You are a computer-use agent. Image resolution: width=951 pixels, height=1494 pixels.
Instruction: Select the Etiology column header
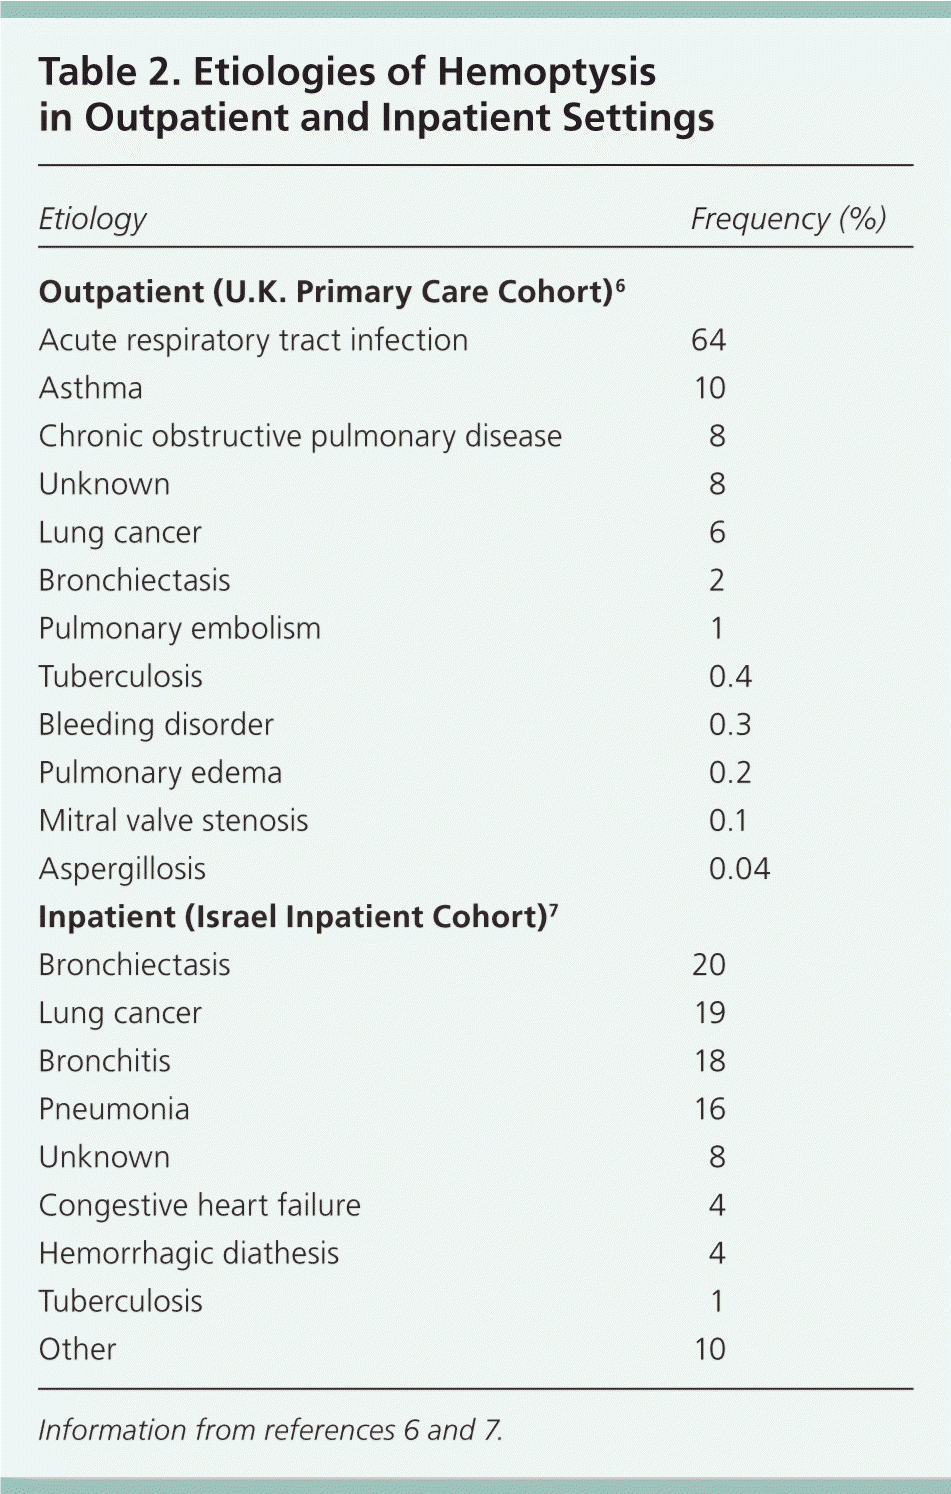92,219
